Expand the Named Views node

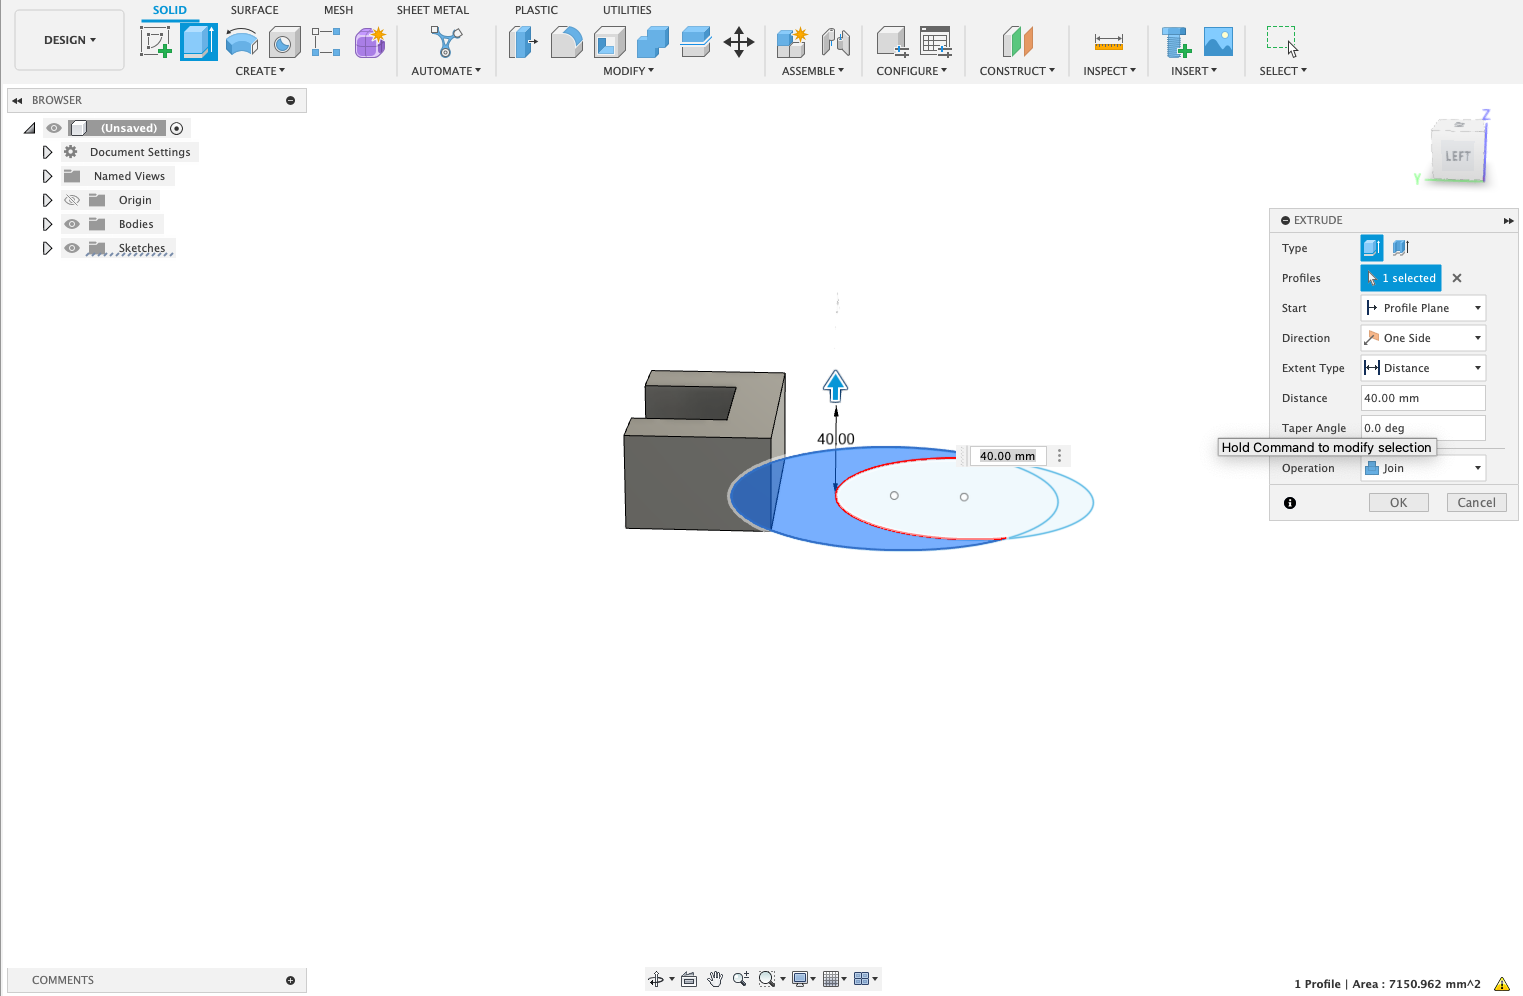click(47, 176)
